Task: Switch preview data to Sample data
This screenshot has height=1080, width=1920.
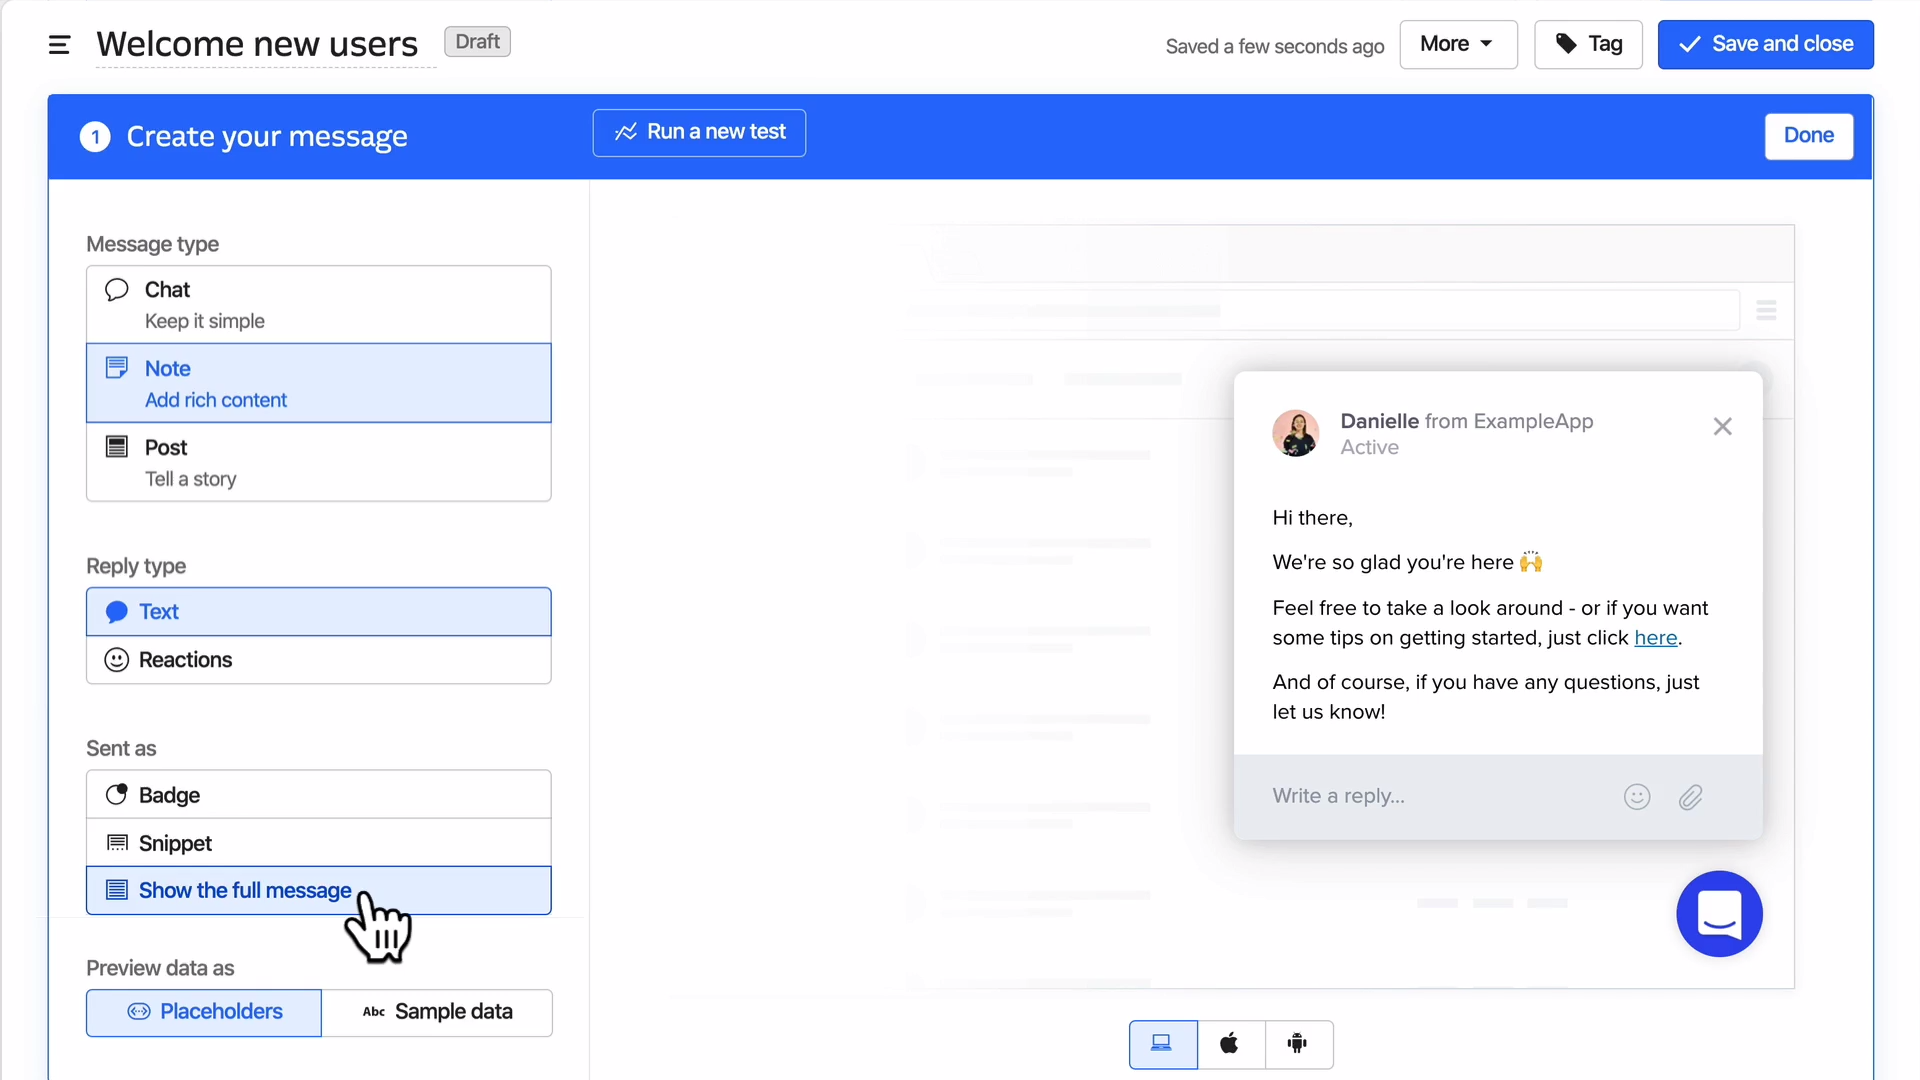Action: [x=437, y=1012]
